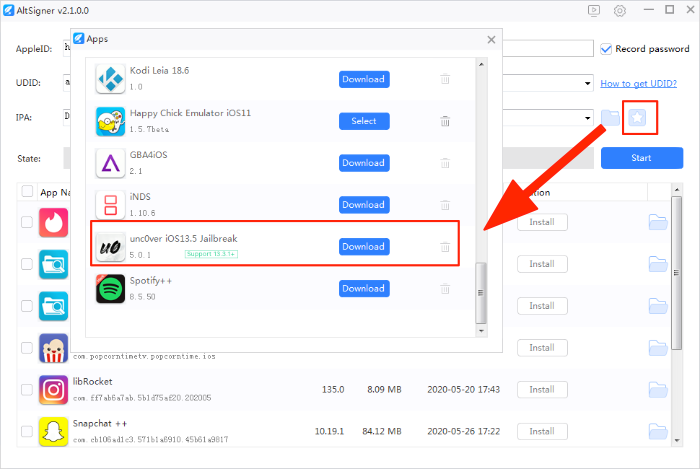700x469 pixels.
Task: Check the popcorn time row checkbox
Action: 27,348
